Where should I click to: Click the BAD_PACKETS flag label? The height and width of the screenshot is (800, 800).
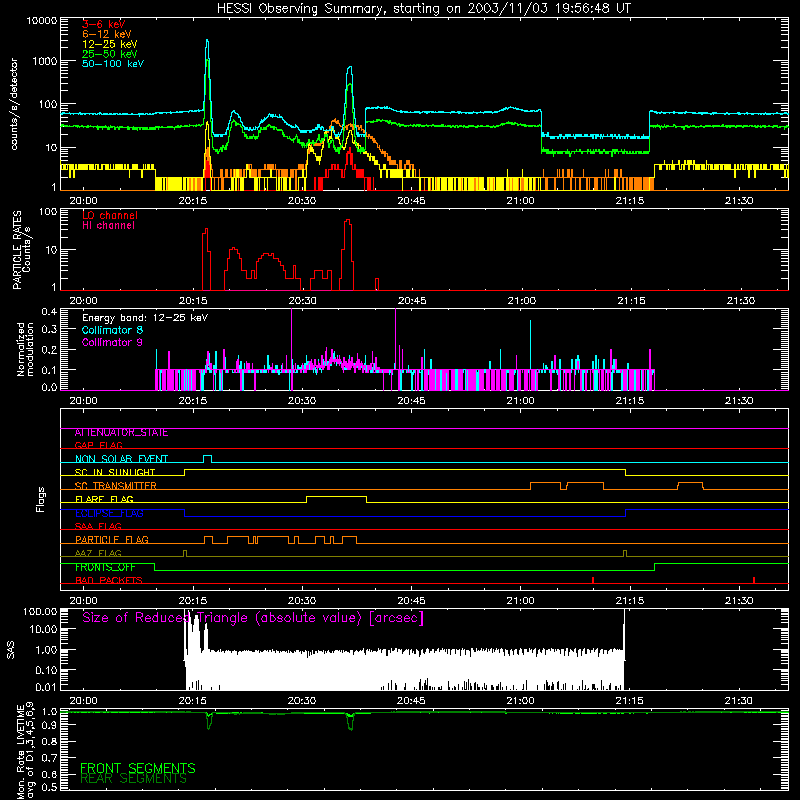click(x=109, y=580)
